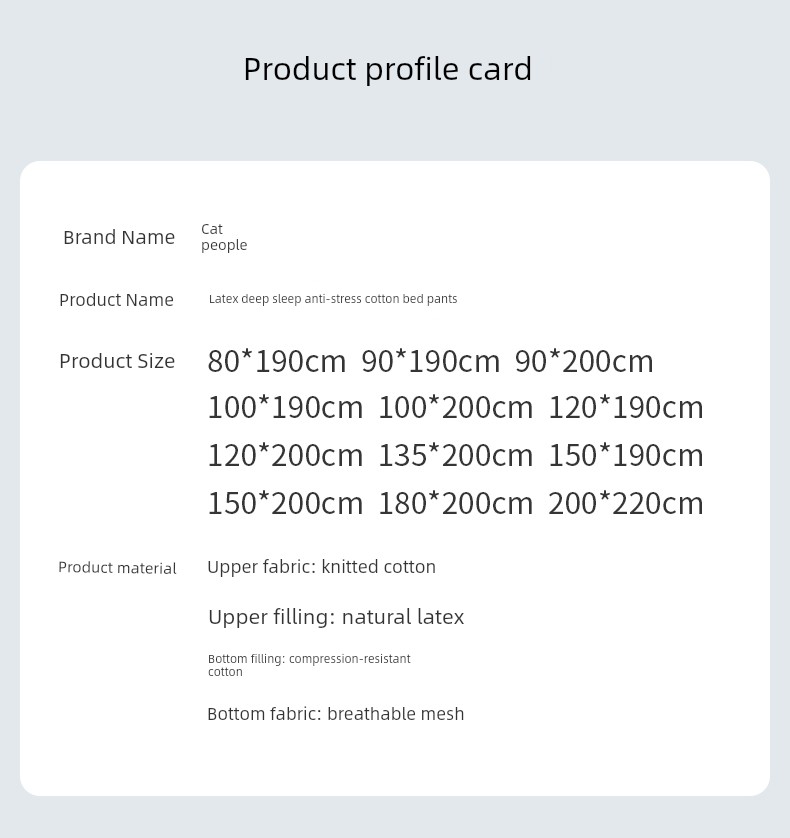
Task: Click "Upper filling: natural latex" line
Action: point(336,617)
